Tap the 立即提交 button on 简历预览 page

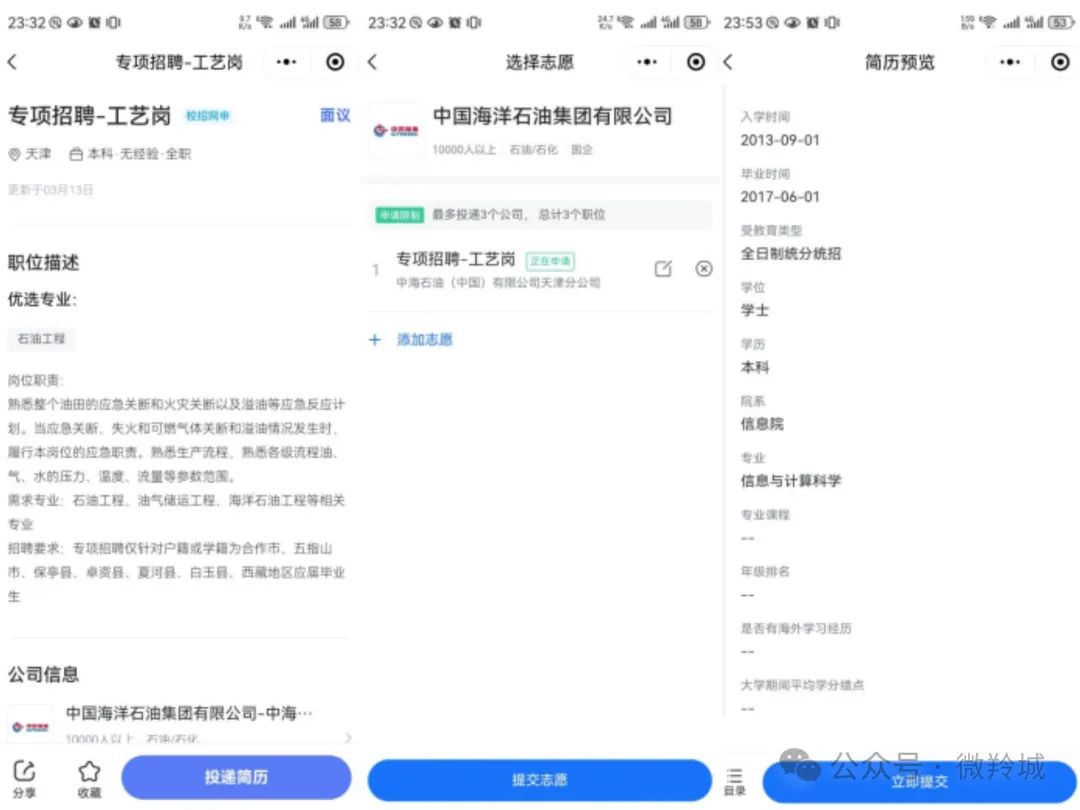919,784
